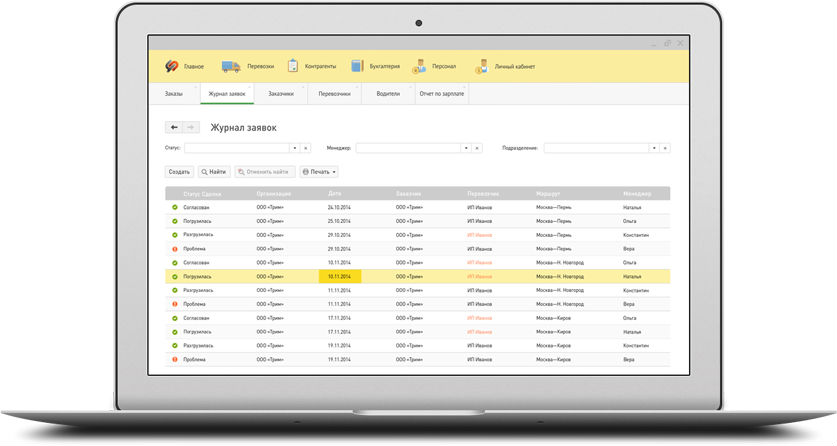
Task: Clear the Менеджер filter with its x button
Action: [x=477, y=148]
